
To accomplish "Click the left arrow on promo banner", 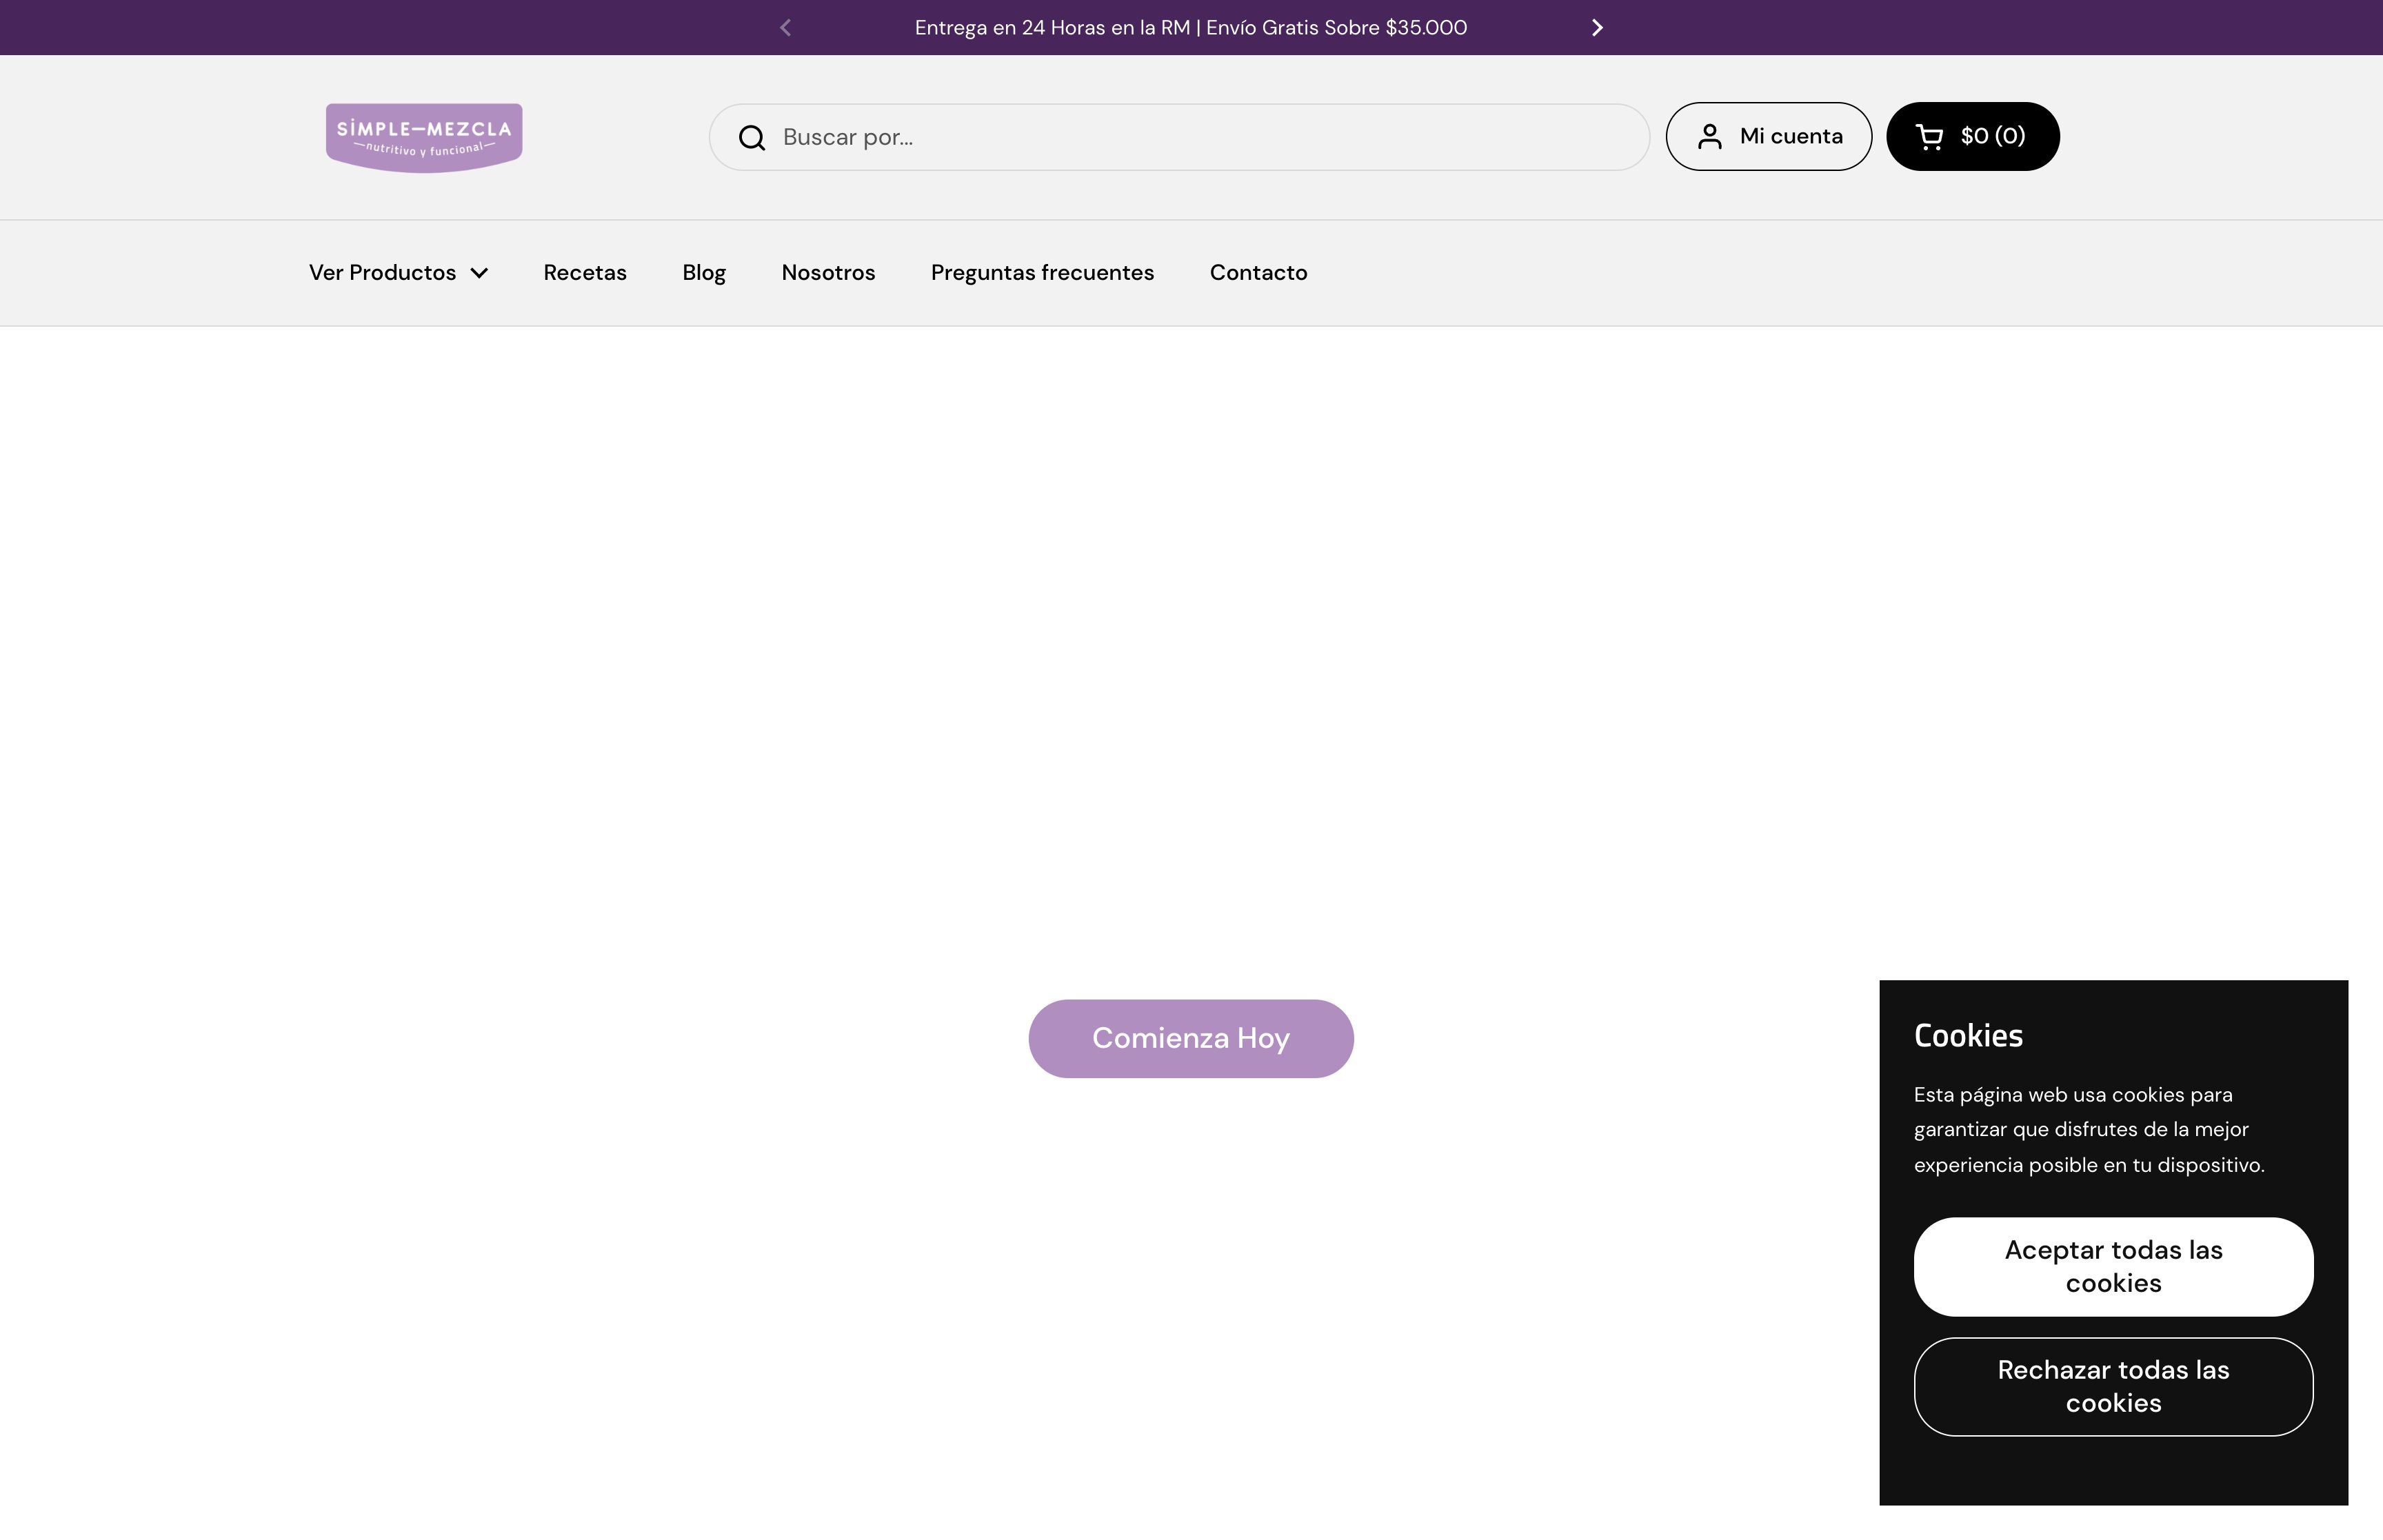I will [x=785, y=27].
